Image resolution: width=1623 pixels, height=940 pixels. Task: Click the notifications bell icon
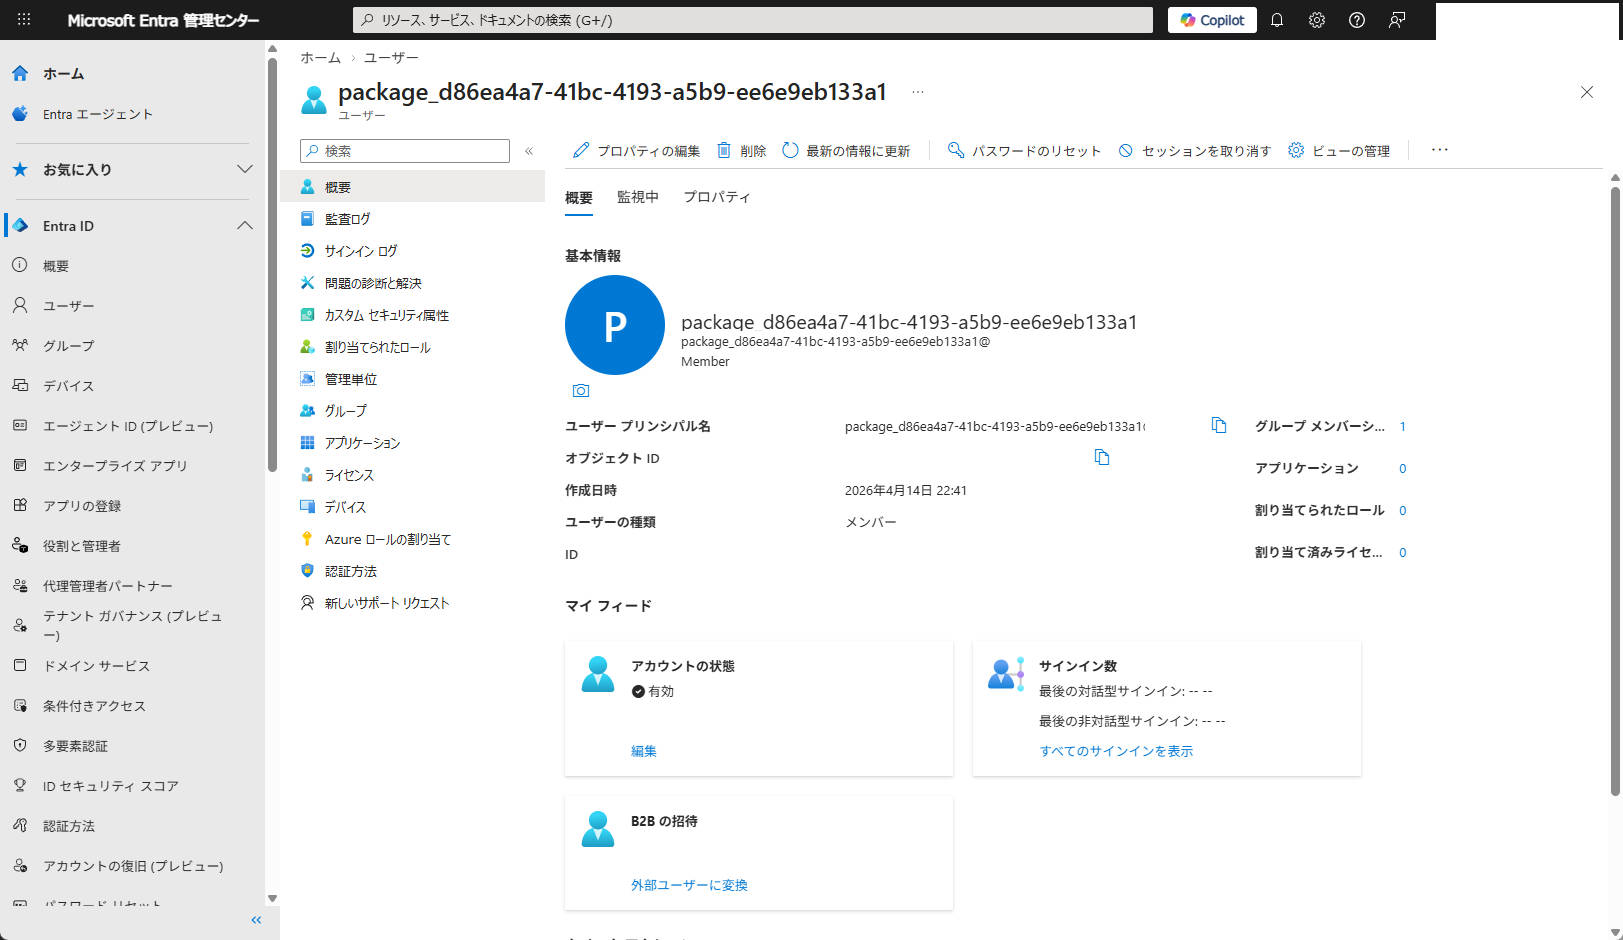(x=1277, y=19)
